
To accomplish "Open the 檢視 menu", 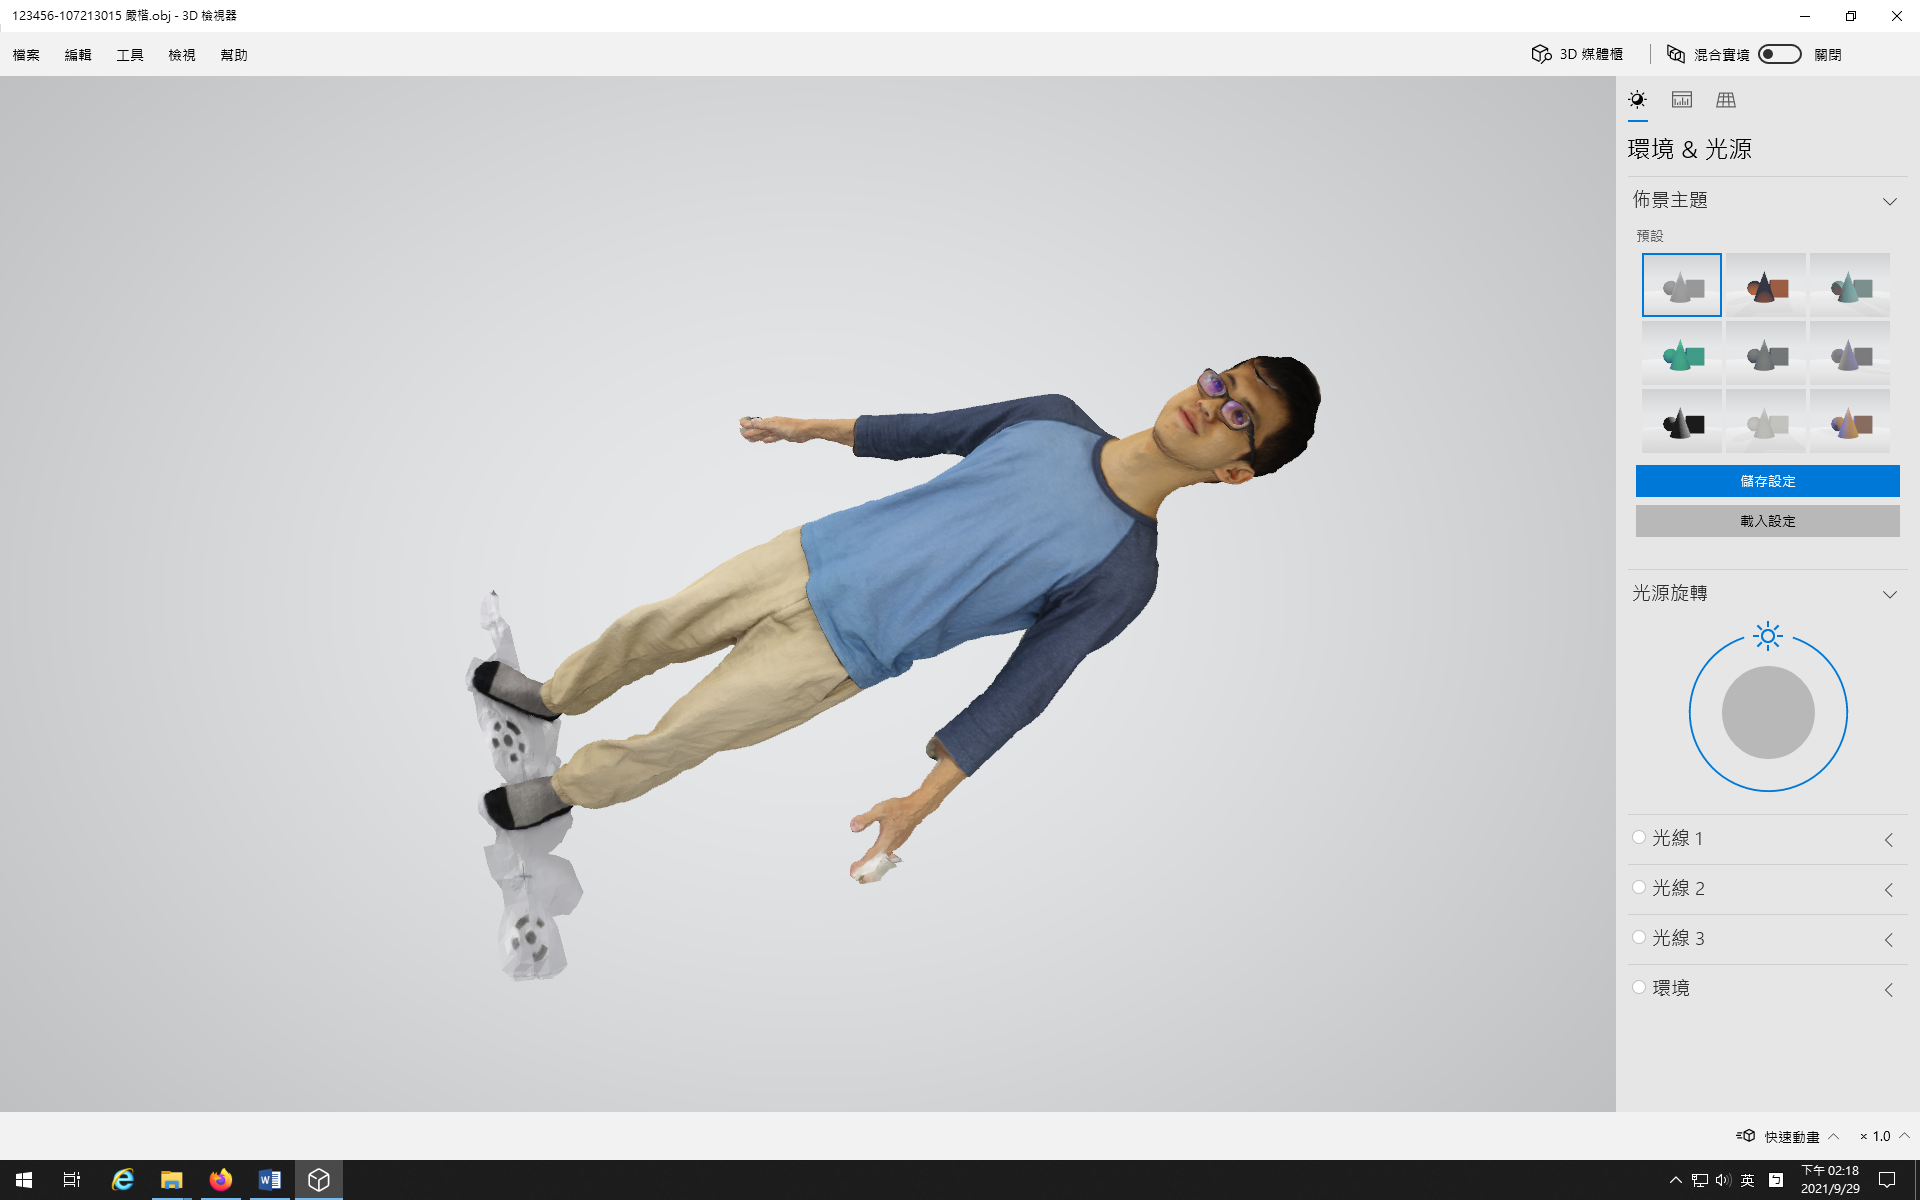I will tap(182, 55).
